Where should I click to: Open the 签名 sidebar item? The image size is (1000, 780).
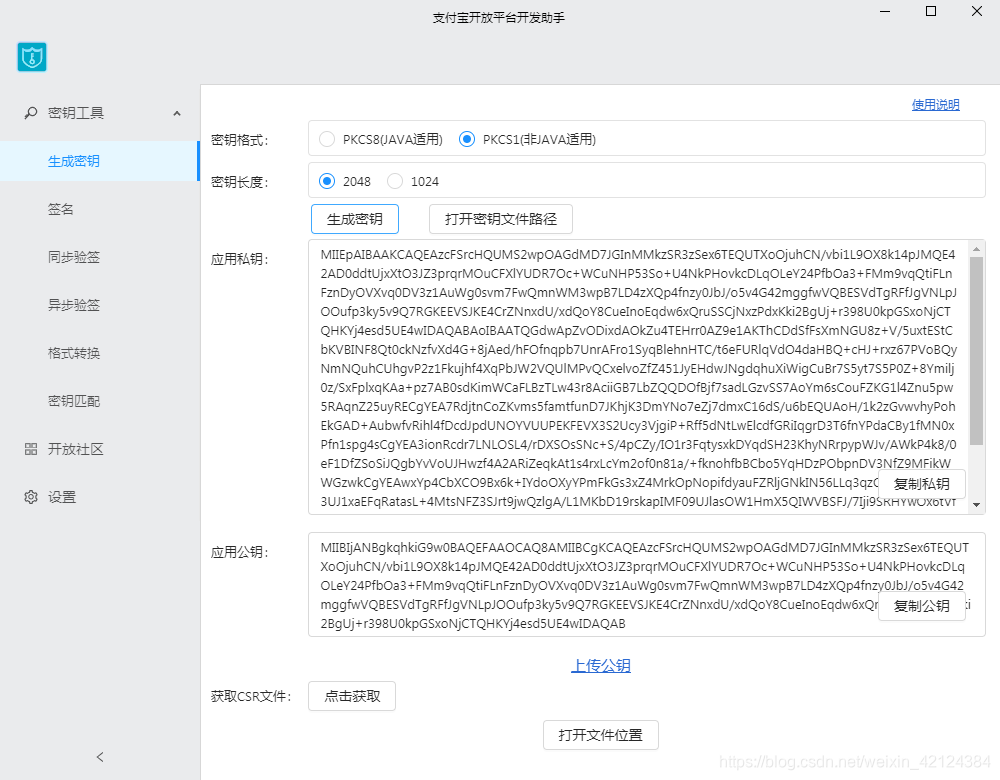pos(61,209)
